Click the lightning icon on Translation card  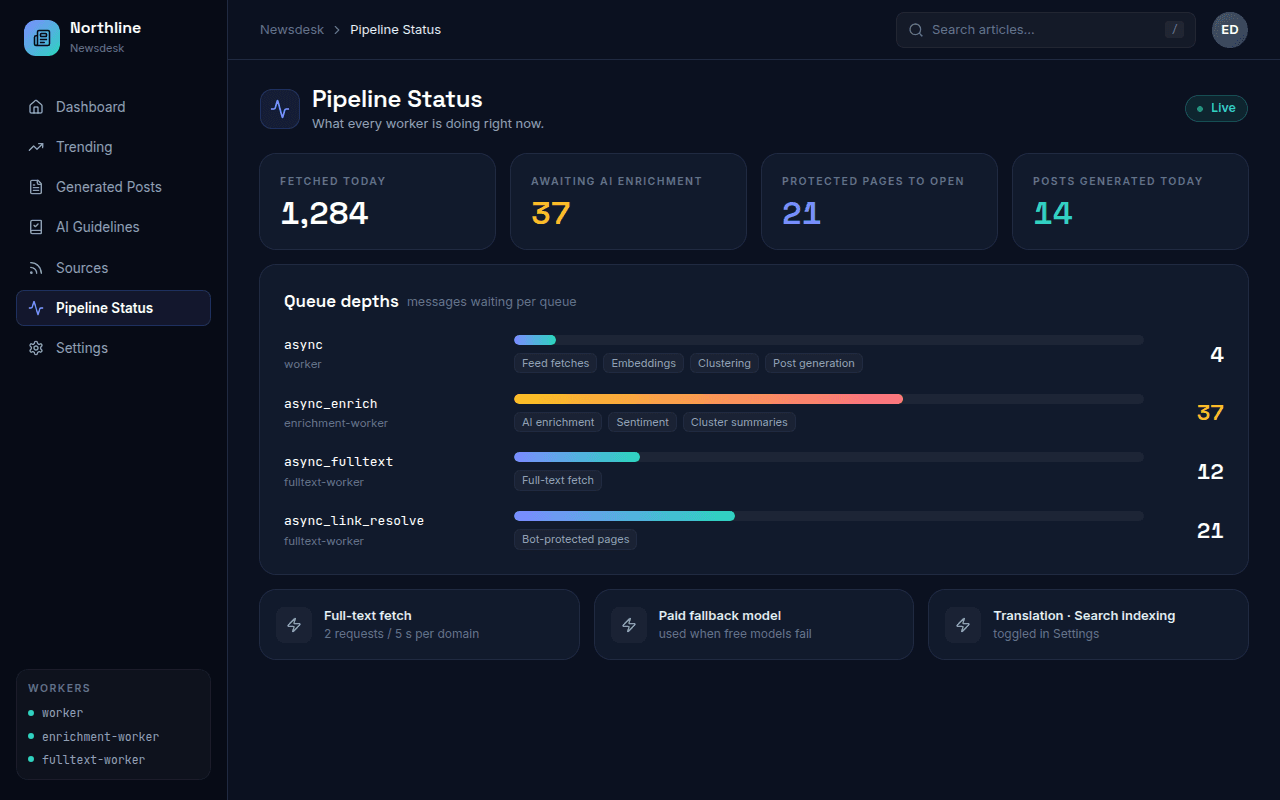(x=963, y=625)
